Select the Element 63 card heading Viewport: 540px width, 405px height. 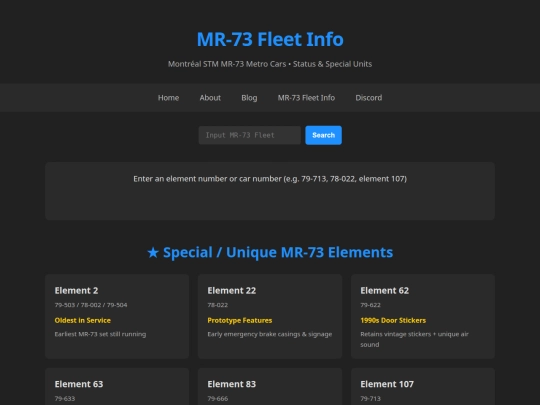(x=79, y=384)
